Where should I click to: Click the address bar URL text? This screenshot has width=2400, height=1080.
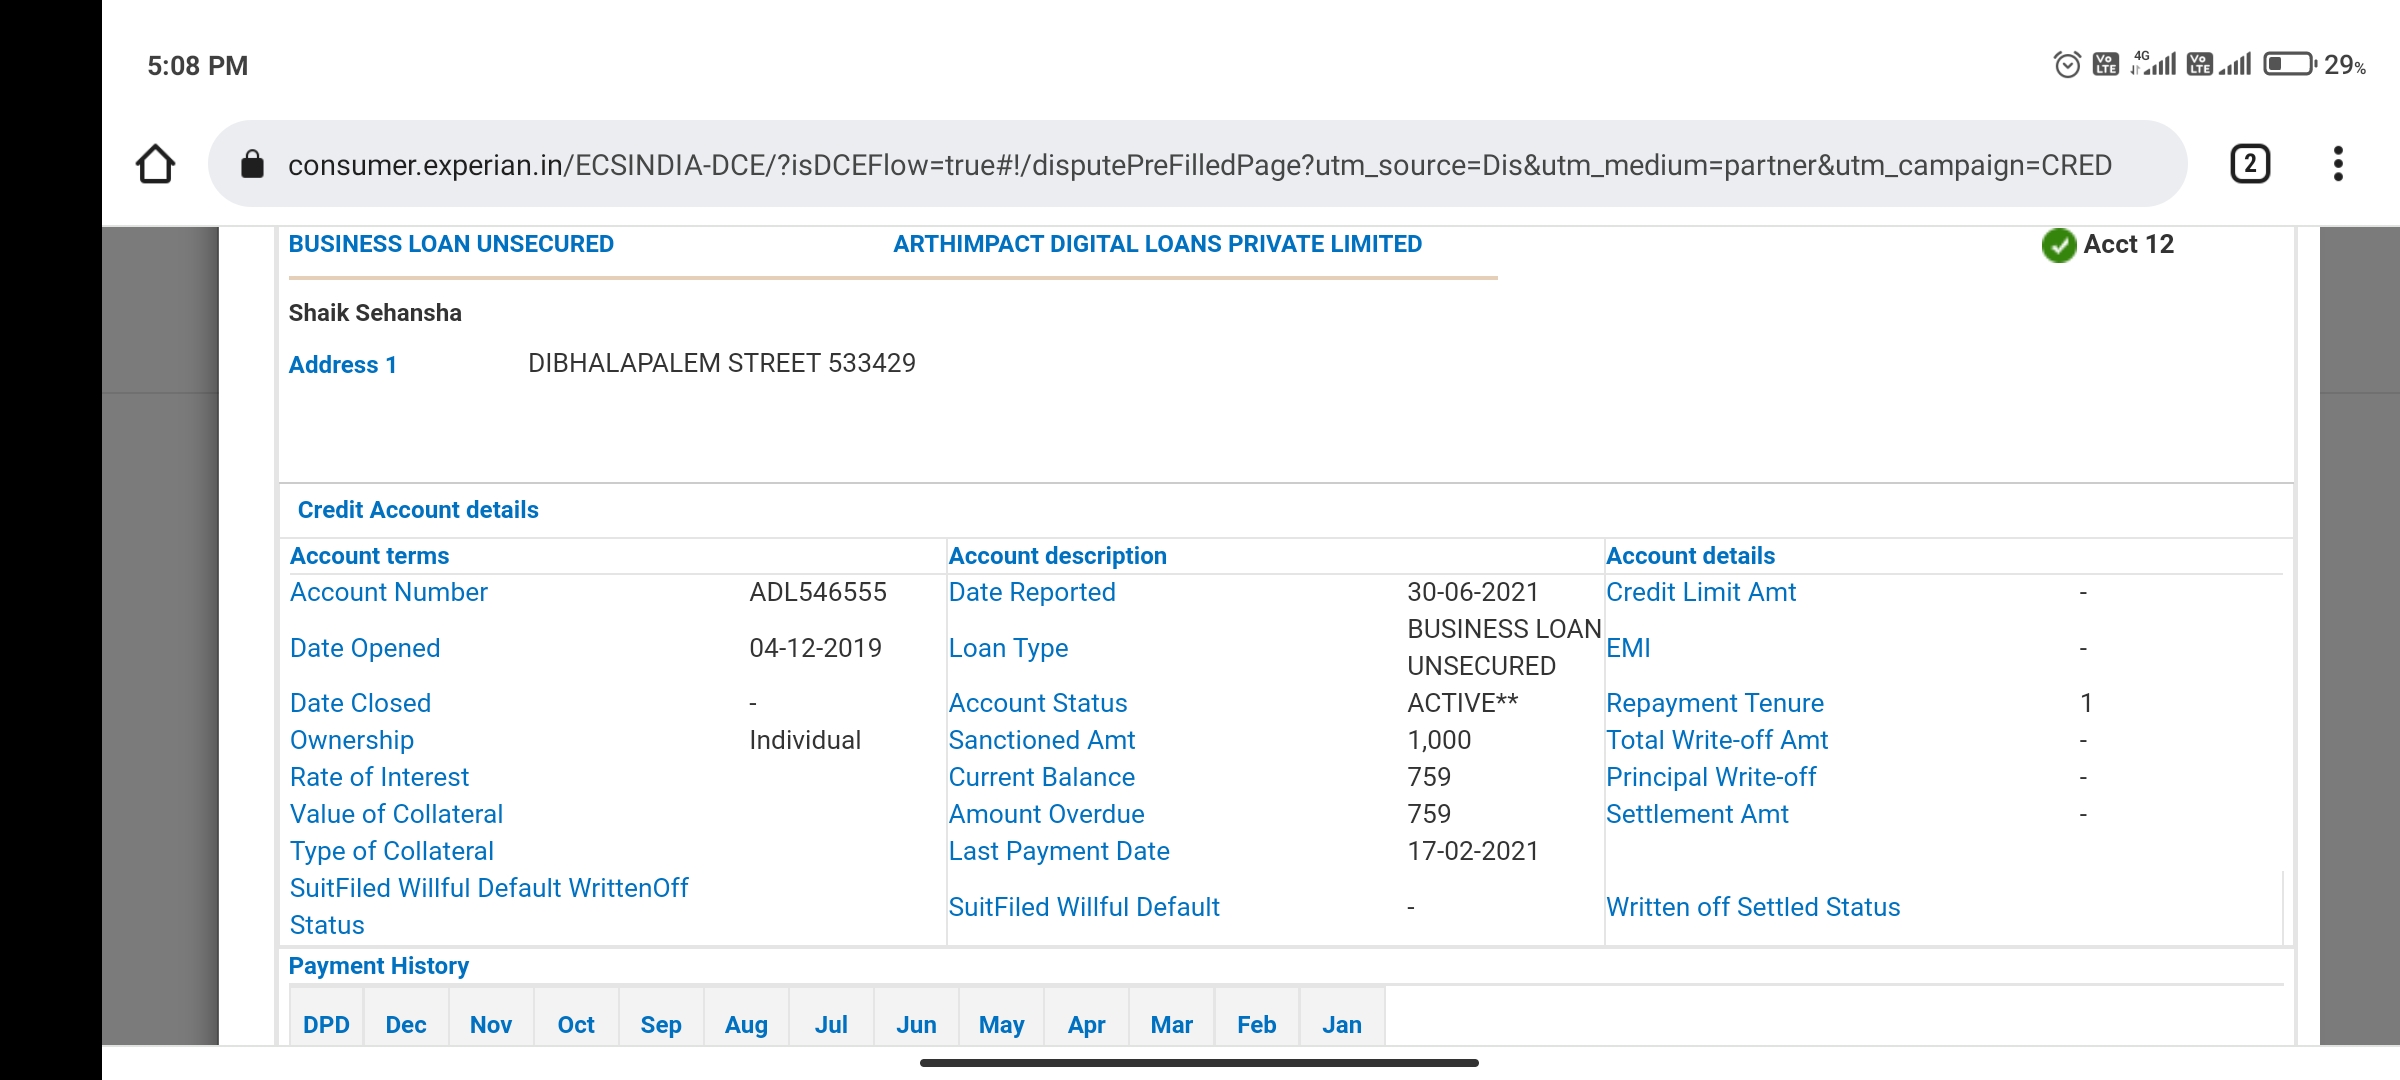pyautogui.click(x=1198, y=165)
